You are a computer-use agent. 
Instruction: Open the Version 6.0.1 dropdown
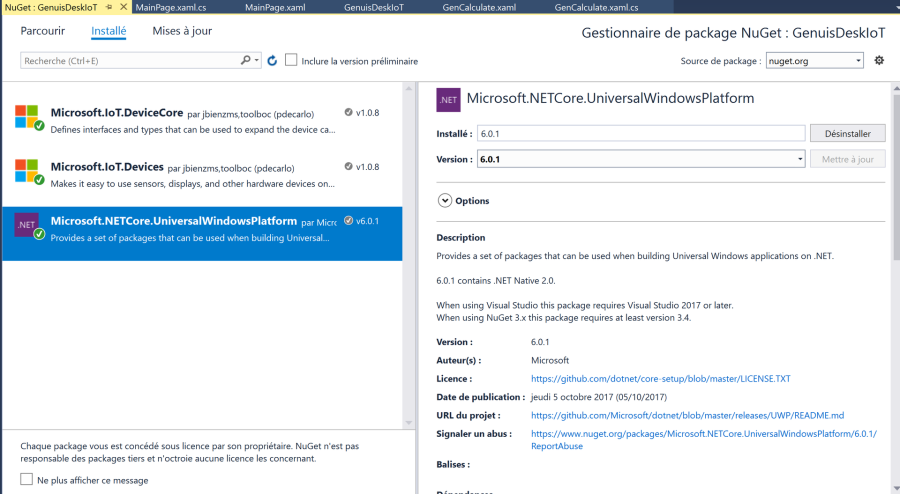pyautogui.click(x=641, y=159)
